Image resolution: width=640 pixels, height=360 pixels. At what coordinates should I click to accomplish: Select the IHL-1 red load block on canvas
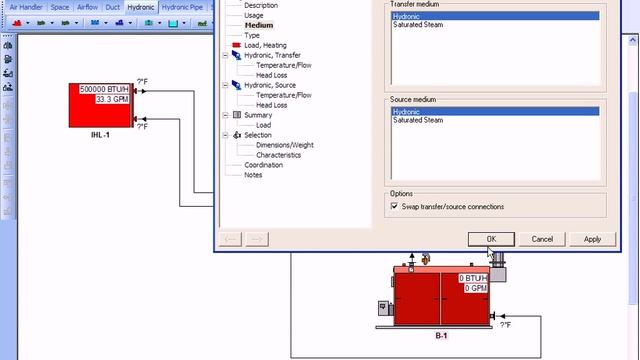pyautogui.click(x=101, y=105)
